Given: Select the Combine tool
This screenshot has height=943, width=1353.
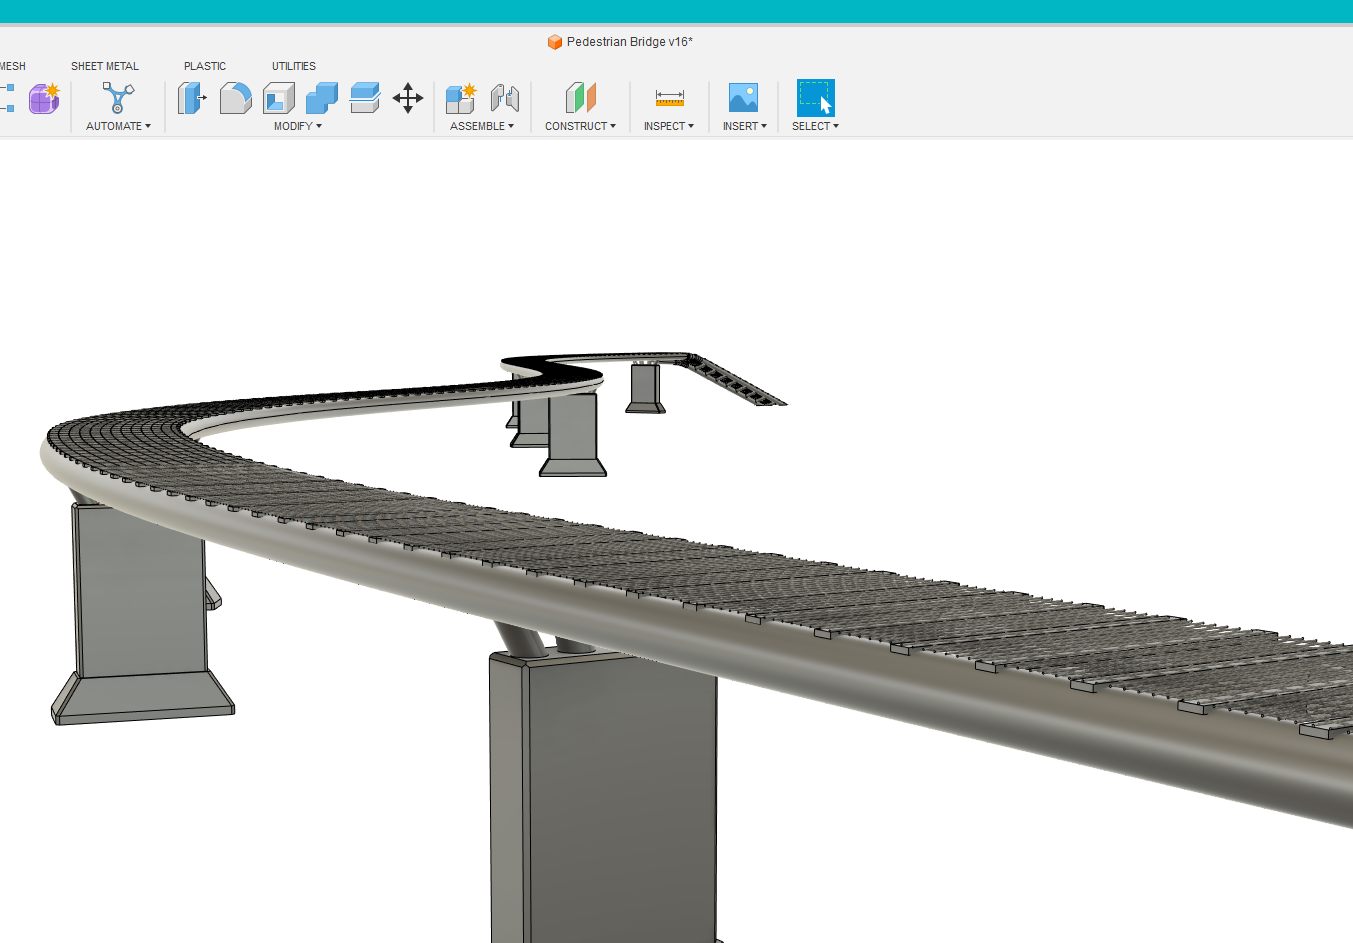Looking at the screenshot, I should click(x=321, y=98).
